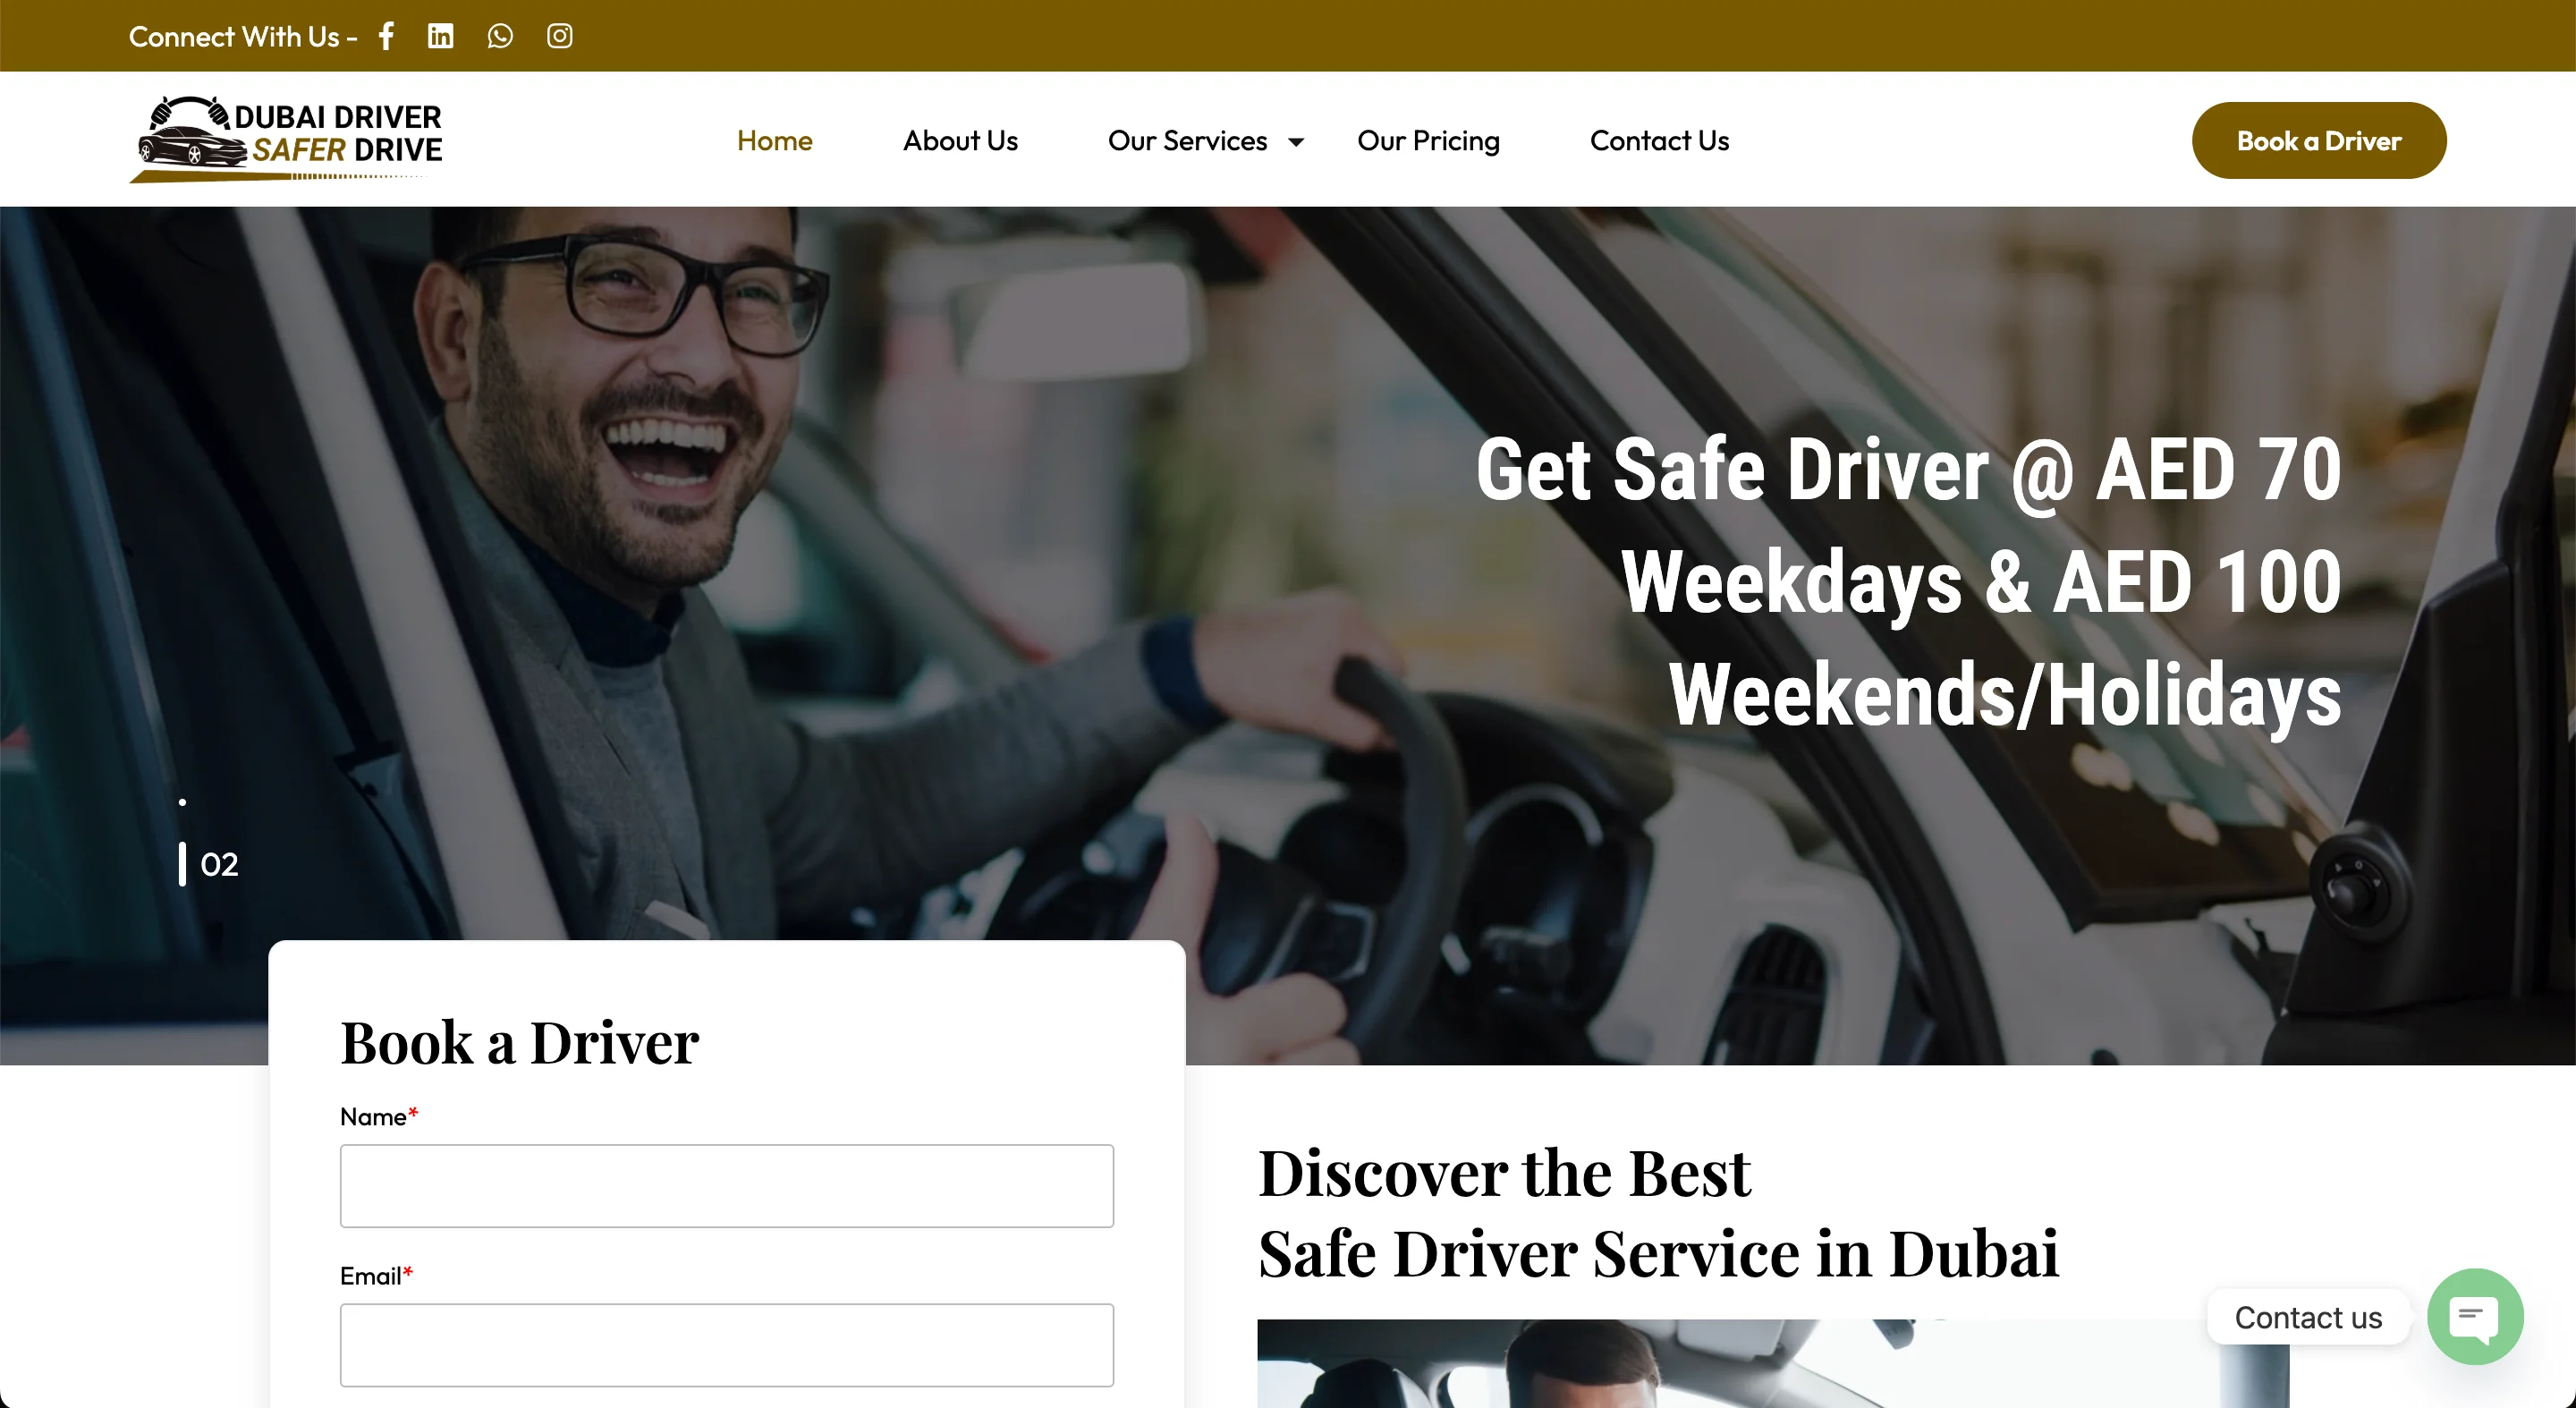Open the About Us menu item

tap(960, 141)
